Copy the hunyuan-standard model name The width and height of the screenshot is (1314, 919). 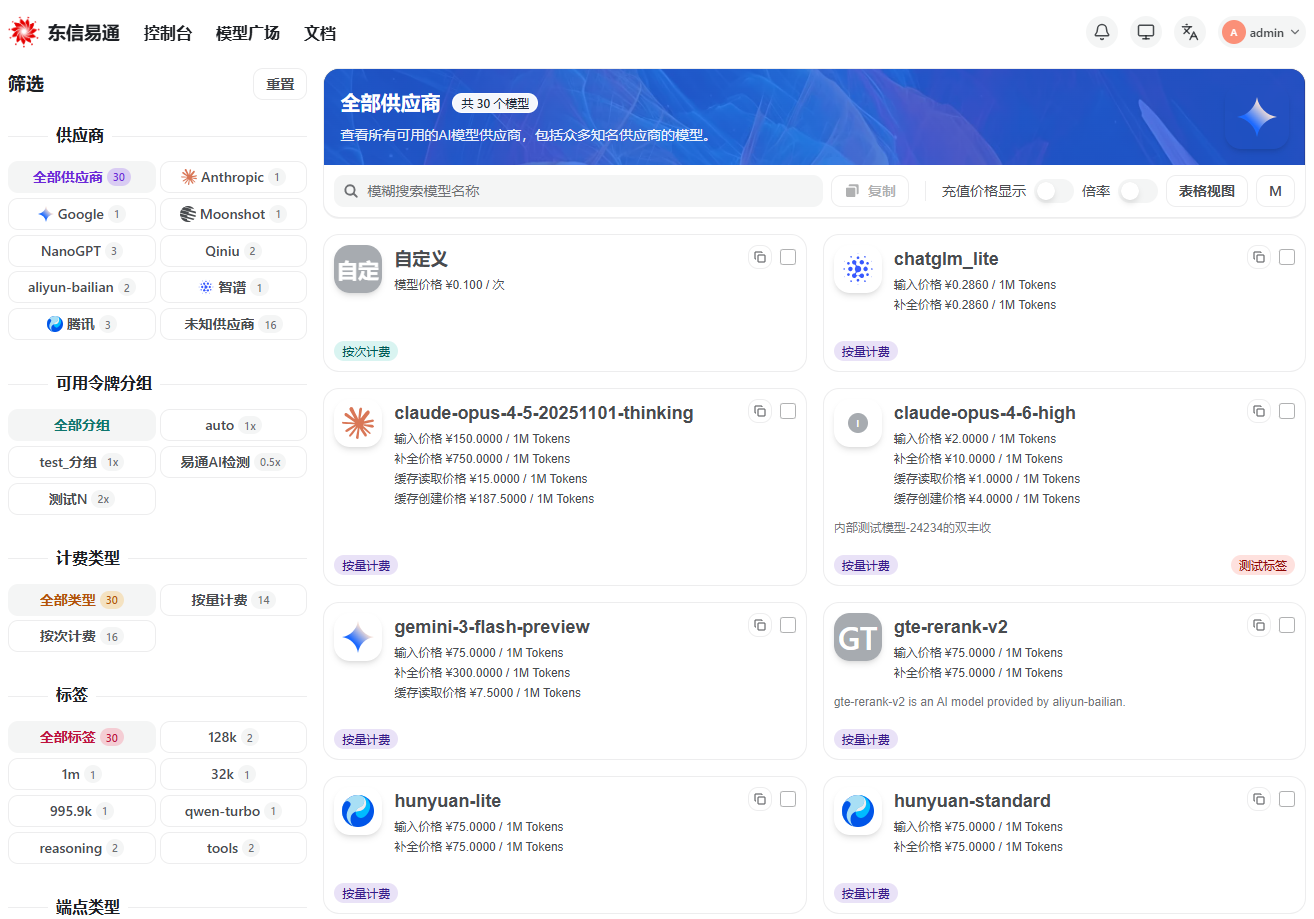(1259, 799)
